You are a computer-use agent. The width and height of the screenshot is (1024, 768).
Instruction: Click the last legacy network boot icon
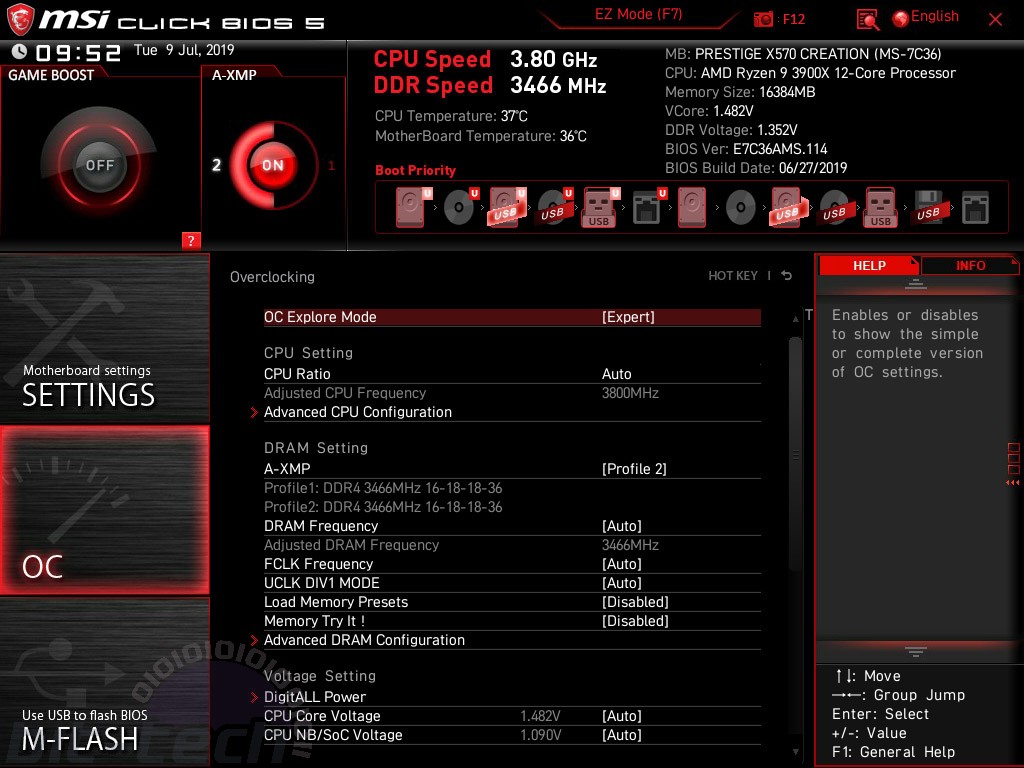click(975, 208)
